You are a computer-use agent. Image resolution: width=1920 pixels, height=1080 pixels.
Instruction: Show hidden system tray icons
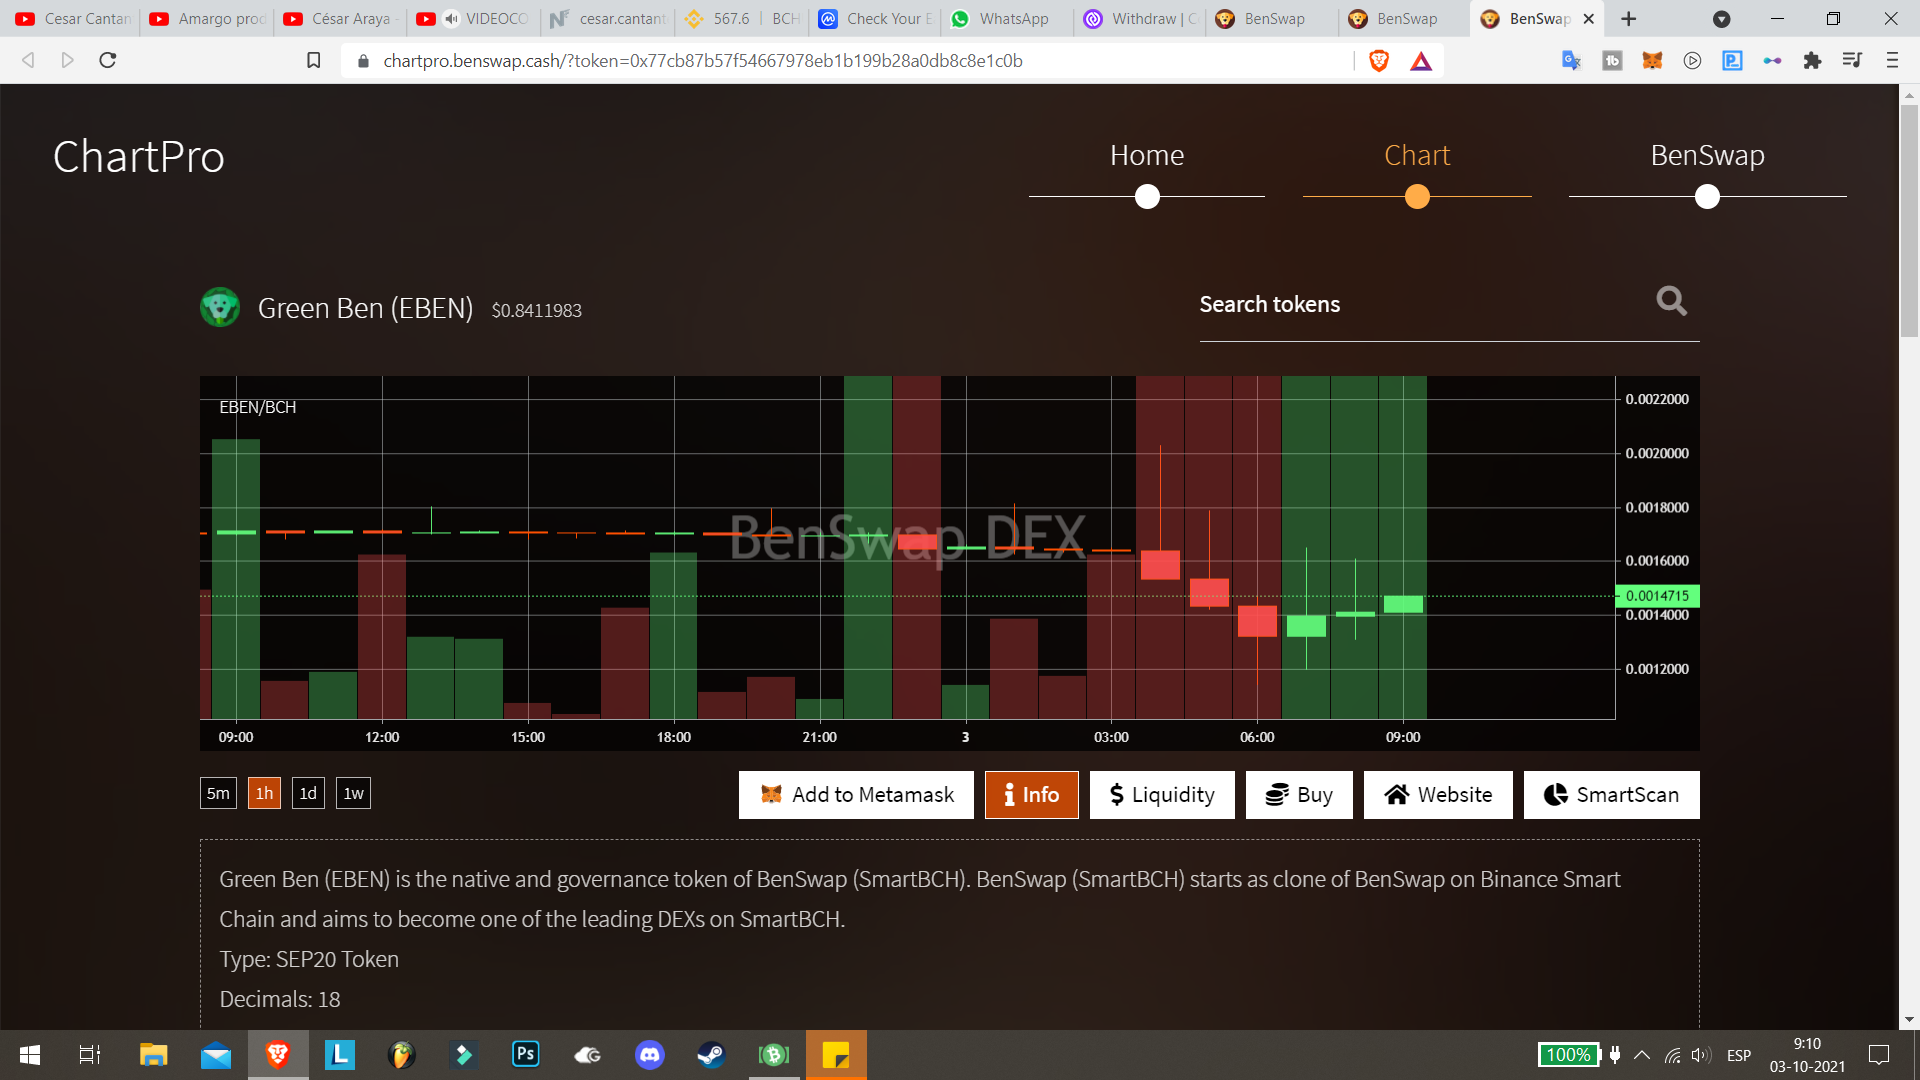click(1642, 1055)
